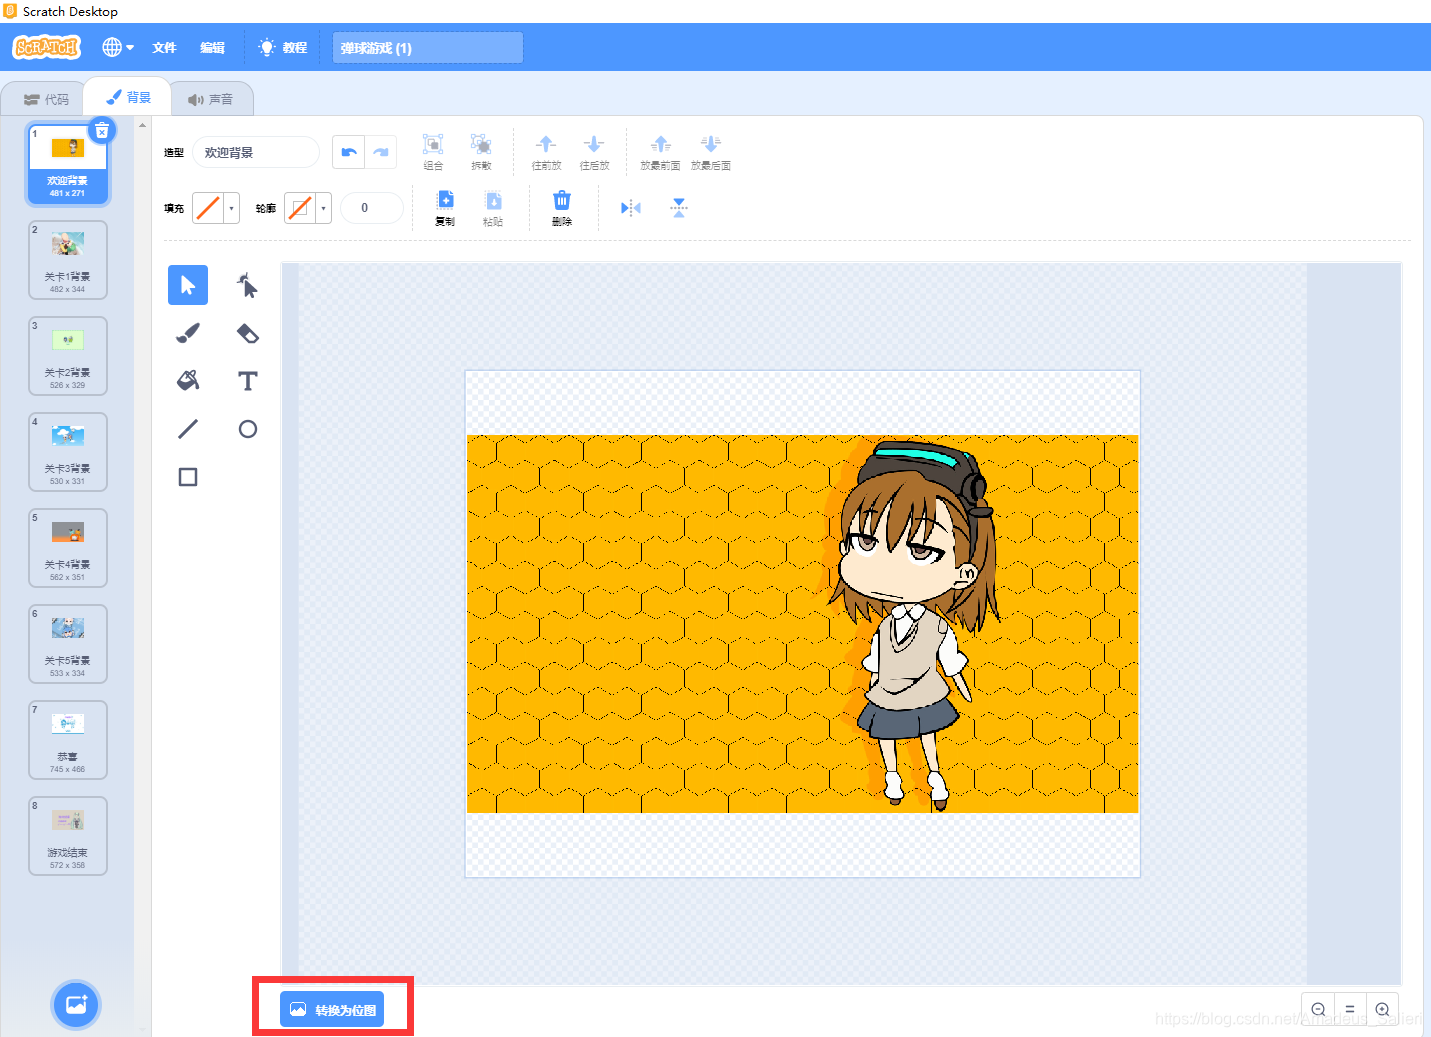Select the 关卡2背景 backdrop thumbnail
This screenshot has height=1037, width=1431.
point(68,356)
